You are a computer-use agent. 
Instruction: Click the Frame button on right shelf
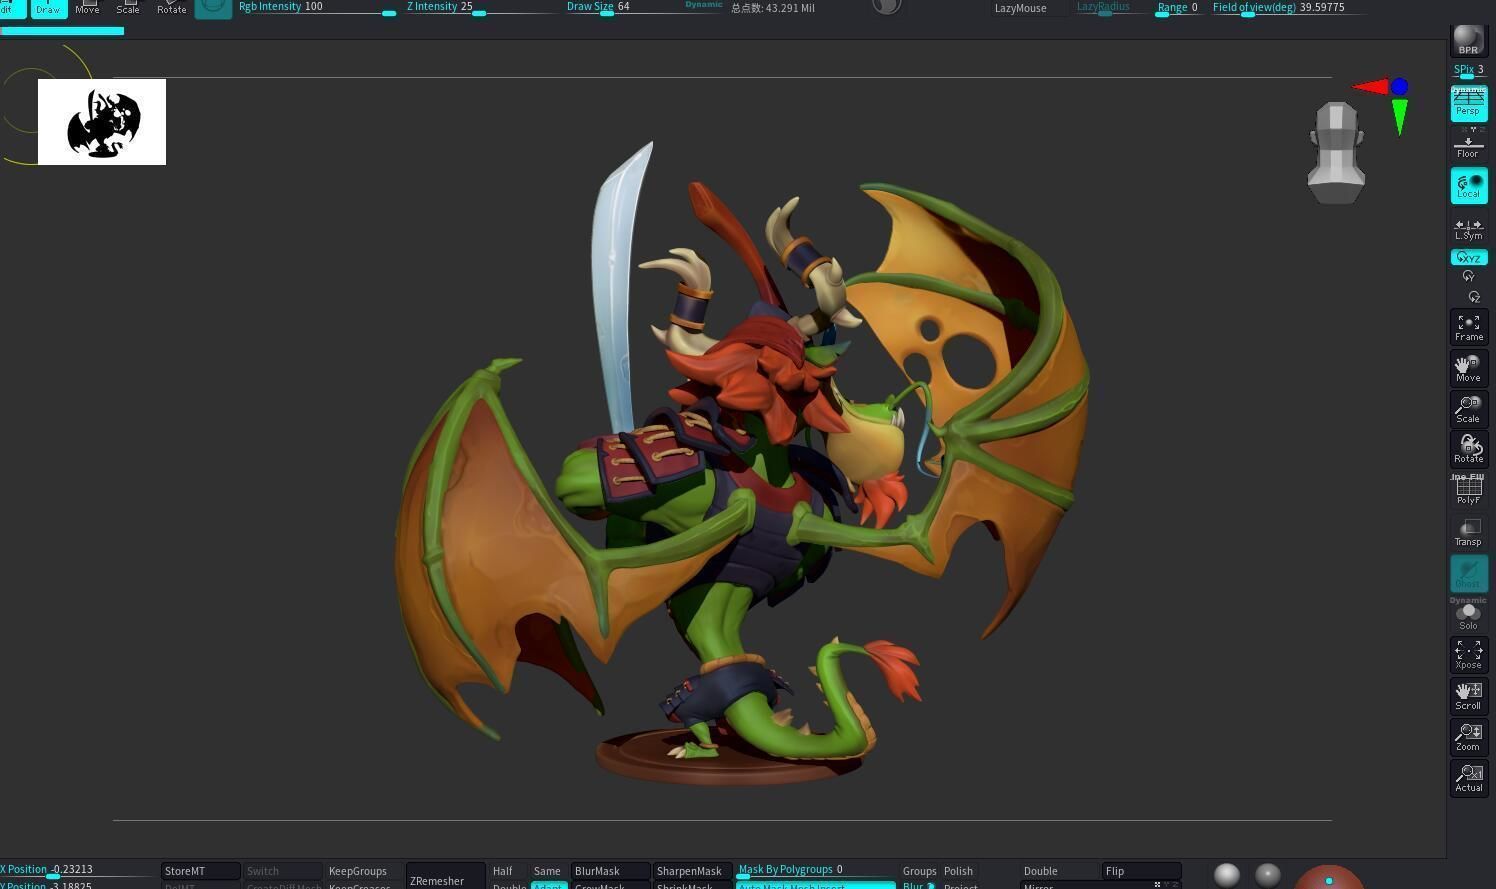pyautogui.click(x=1468, y=328)
